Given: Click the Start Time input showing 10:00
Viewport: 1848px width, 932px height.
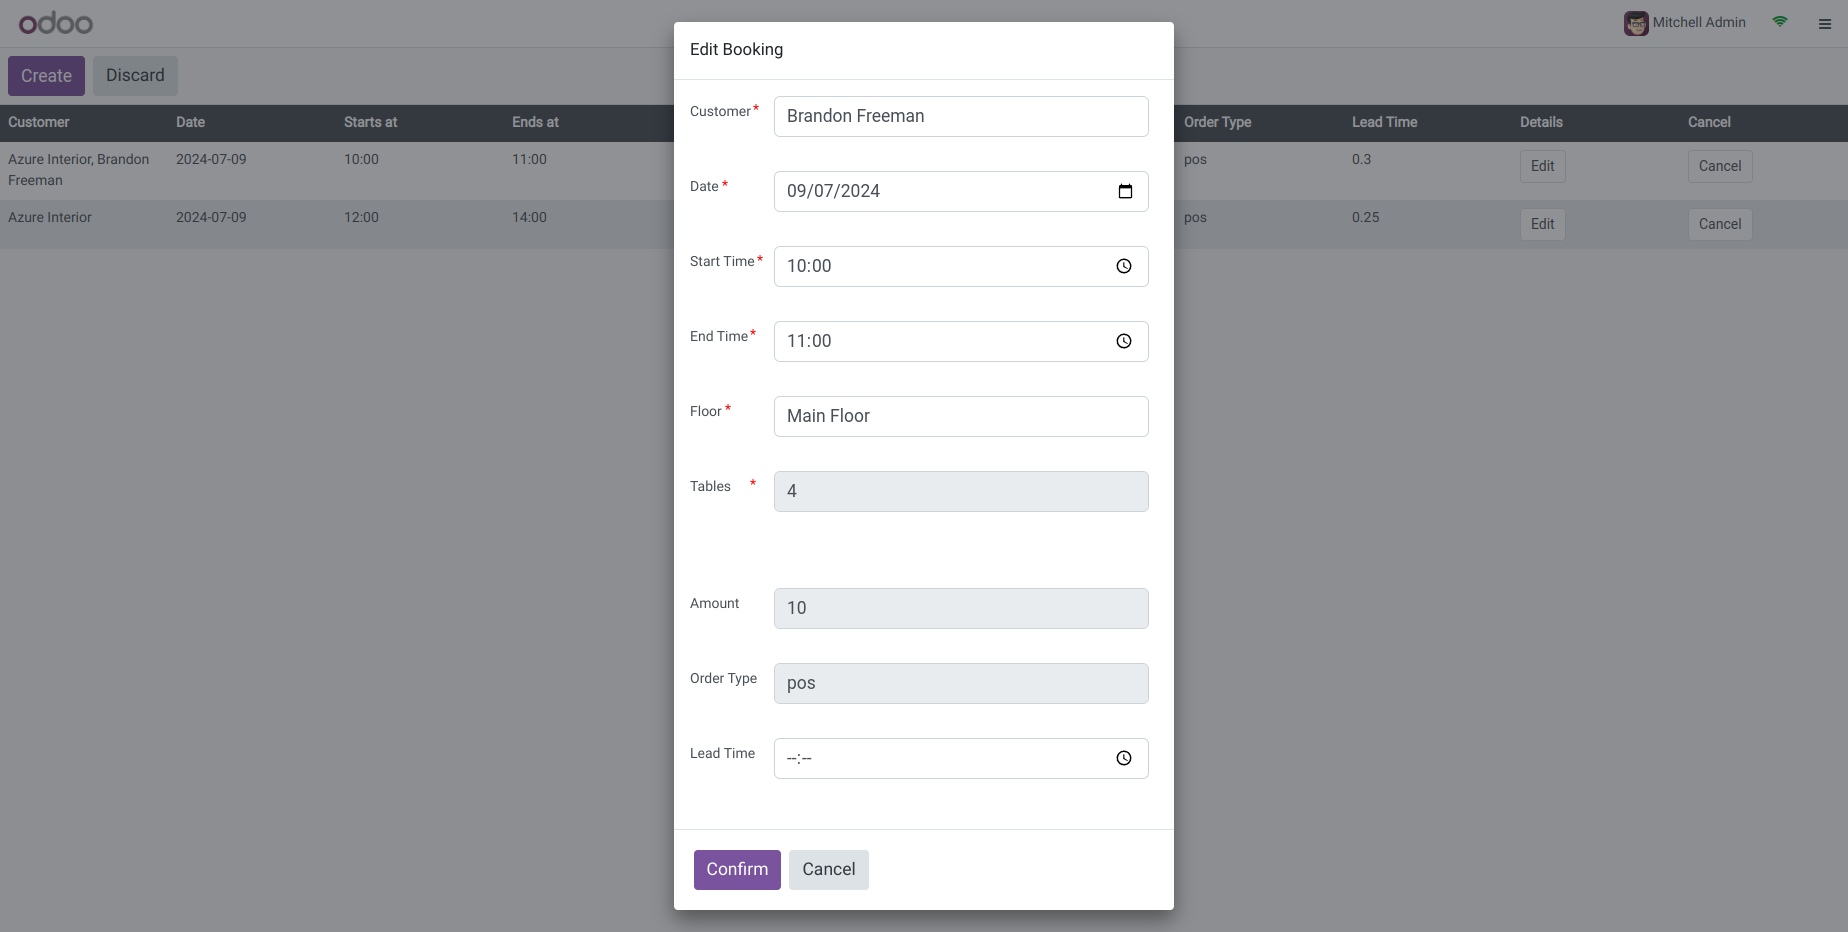Looking at the screenshot, I should point(940,266).
